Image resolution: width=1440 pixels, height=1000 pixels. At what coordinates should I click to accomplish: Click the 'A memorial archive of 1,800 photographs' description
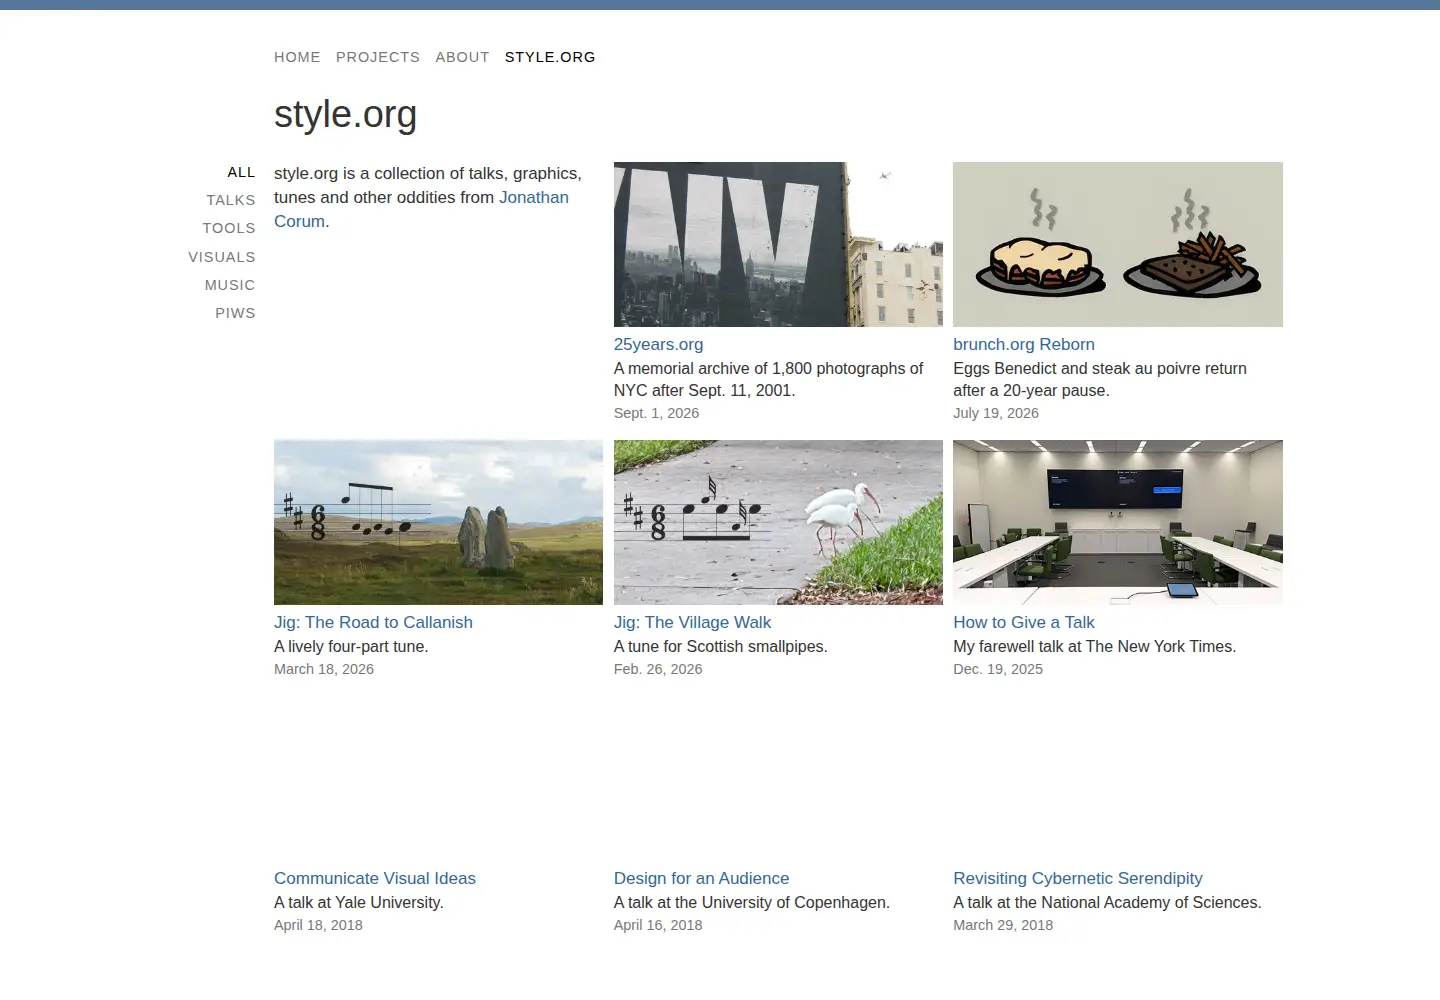click(768, 379)
